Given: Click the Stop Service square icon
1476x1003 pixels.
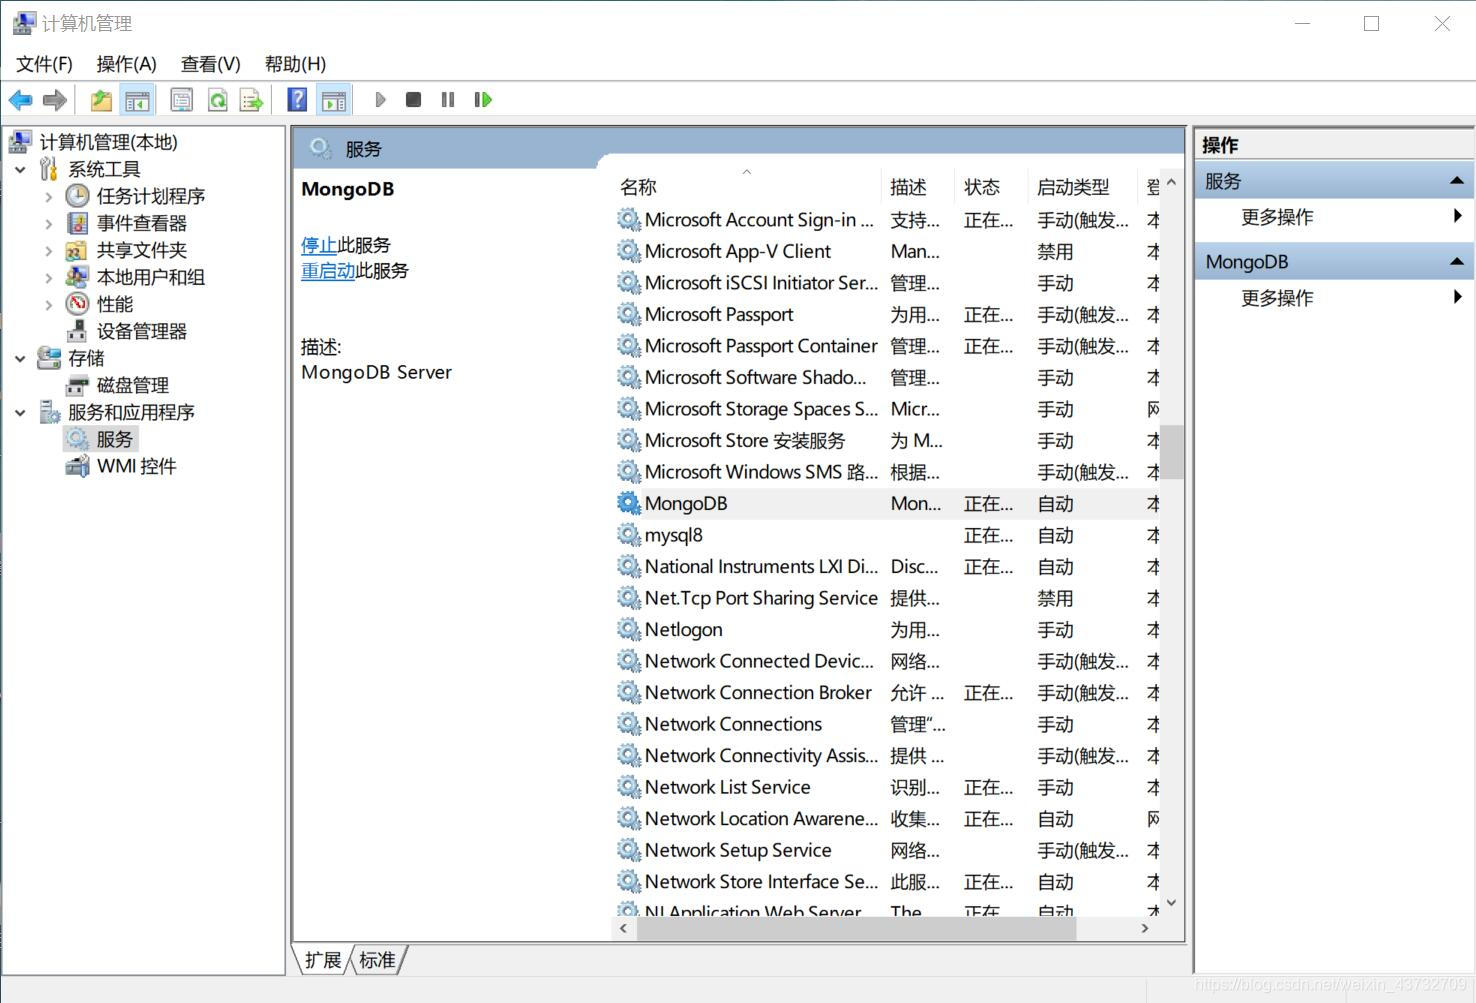Looking at the screenshot, I should tap(413, 100).
